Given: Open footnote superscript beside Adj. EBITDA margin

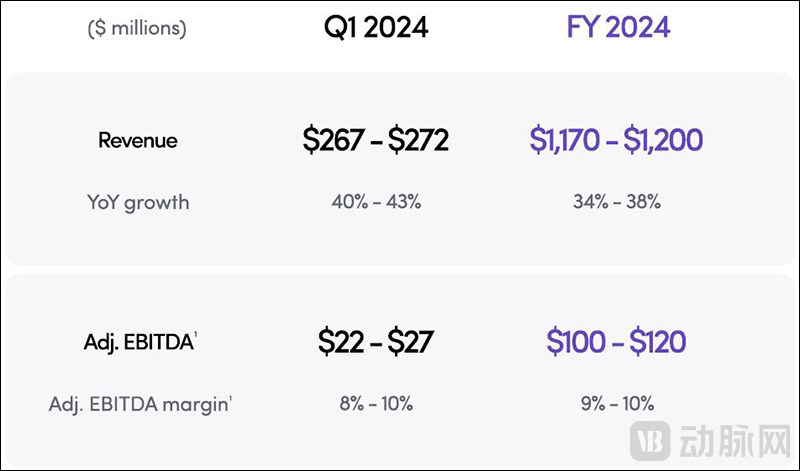Looking at the screenshot, I should click(233, 399).
